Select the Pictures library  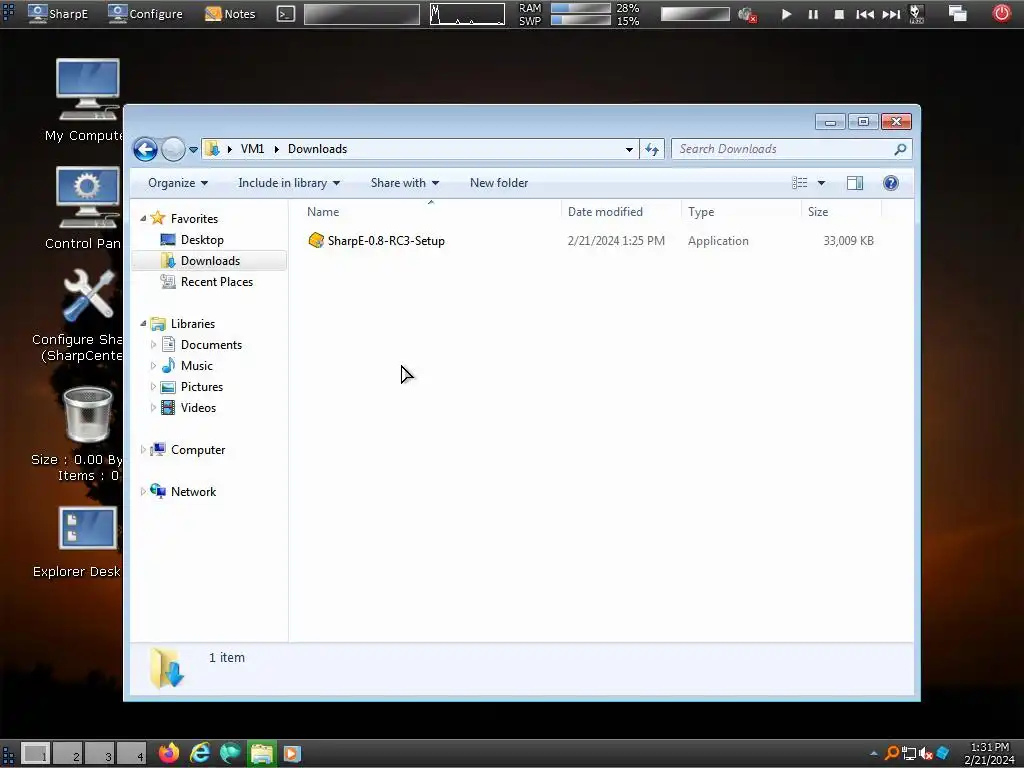[202, 387]
